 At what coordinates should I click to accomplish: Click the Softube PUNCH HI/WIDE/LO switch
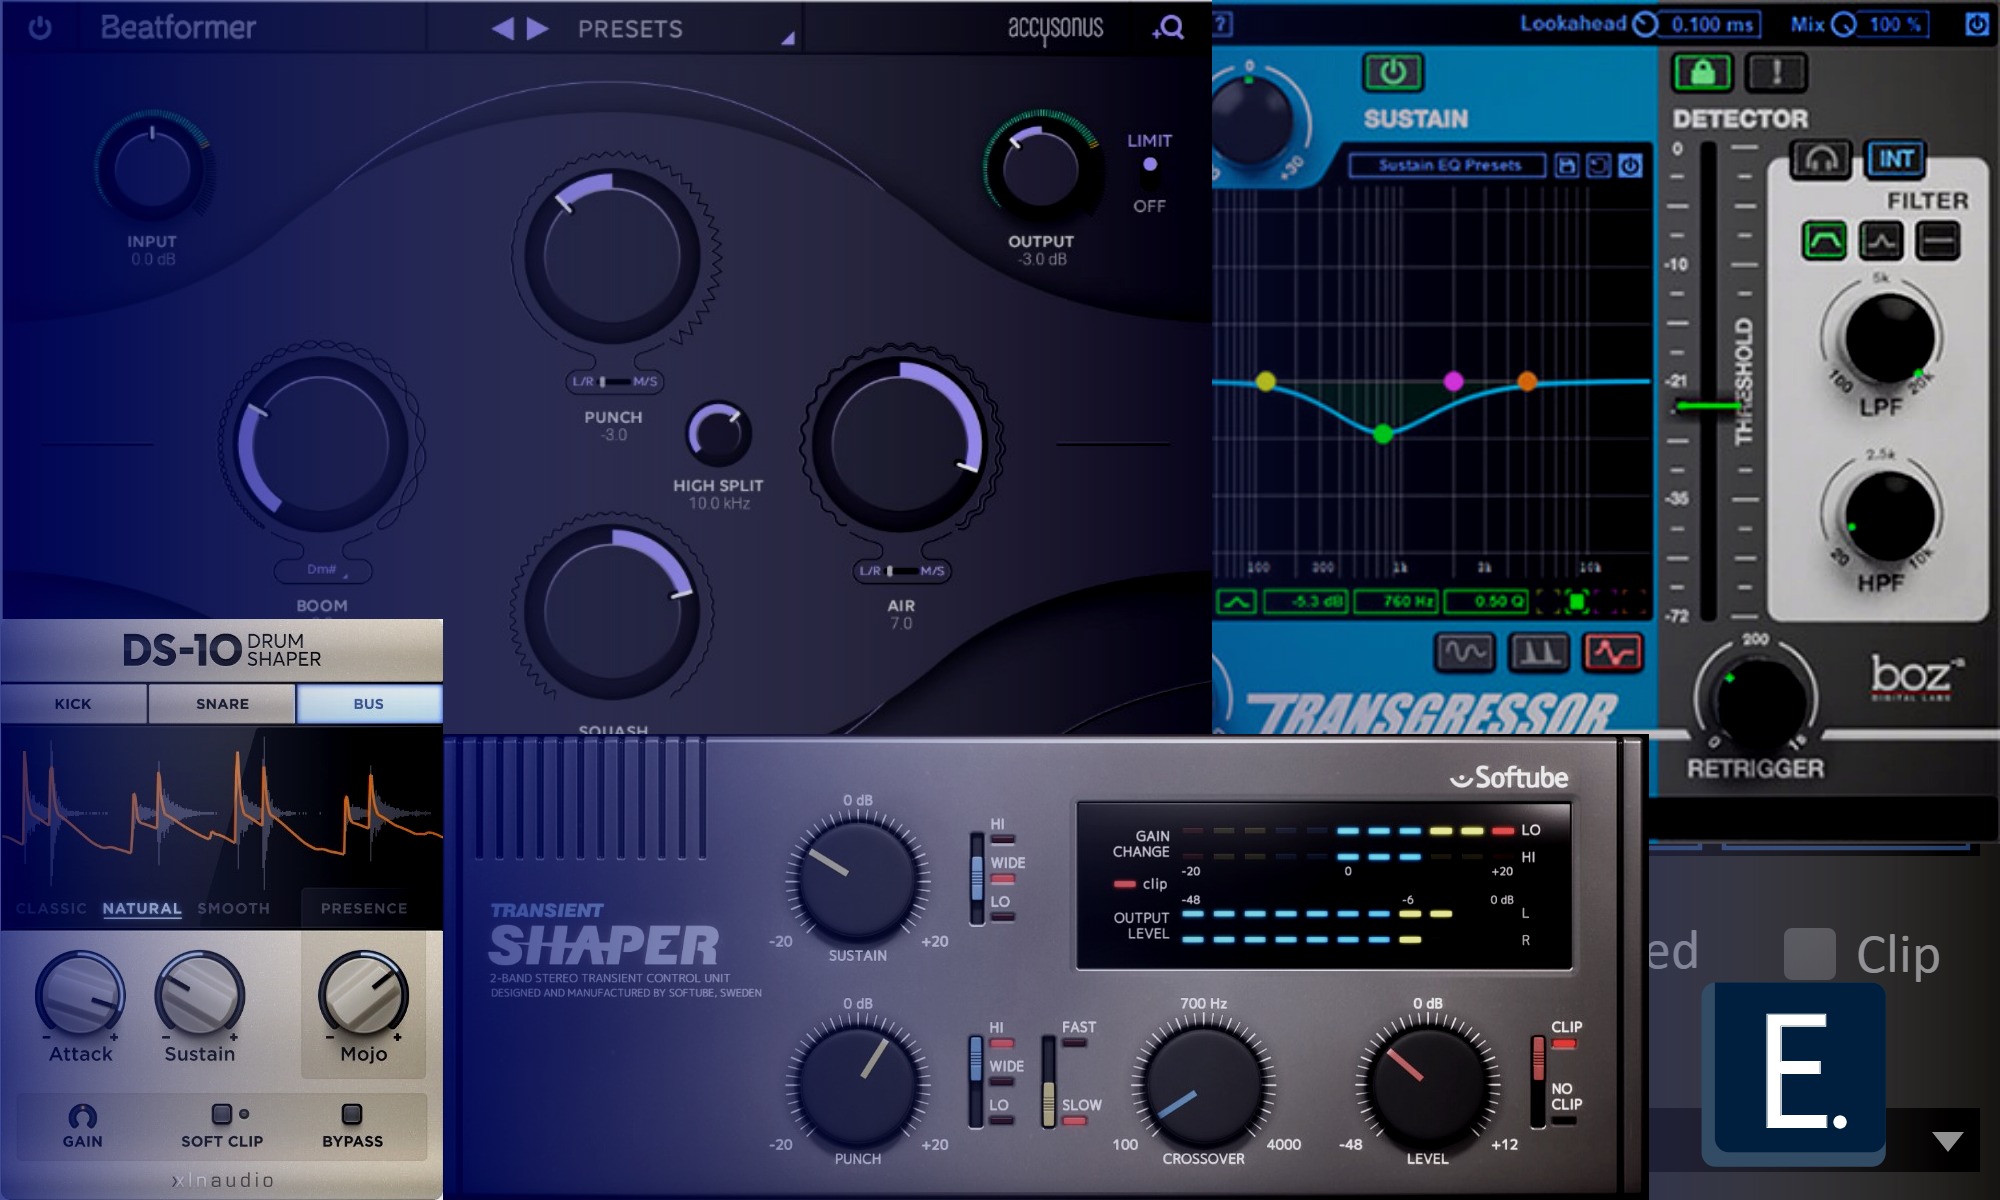tap(976, 1081)
